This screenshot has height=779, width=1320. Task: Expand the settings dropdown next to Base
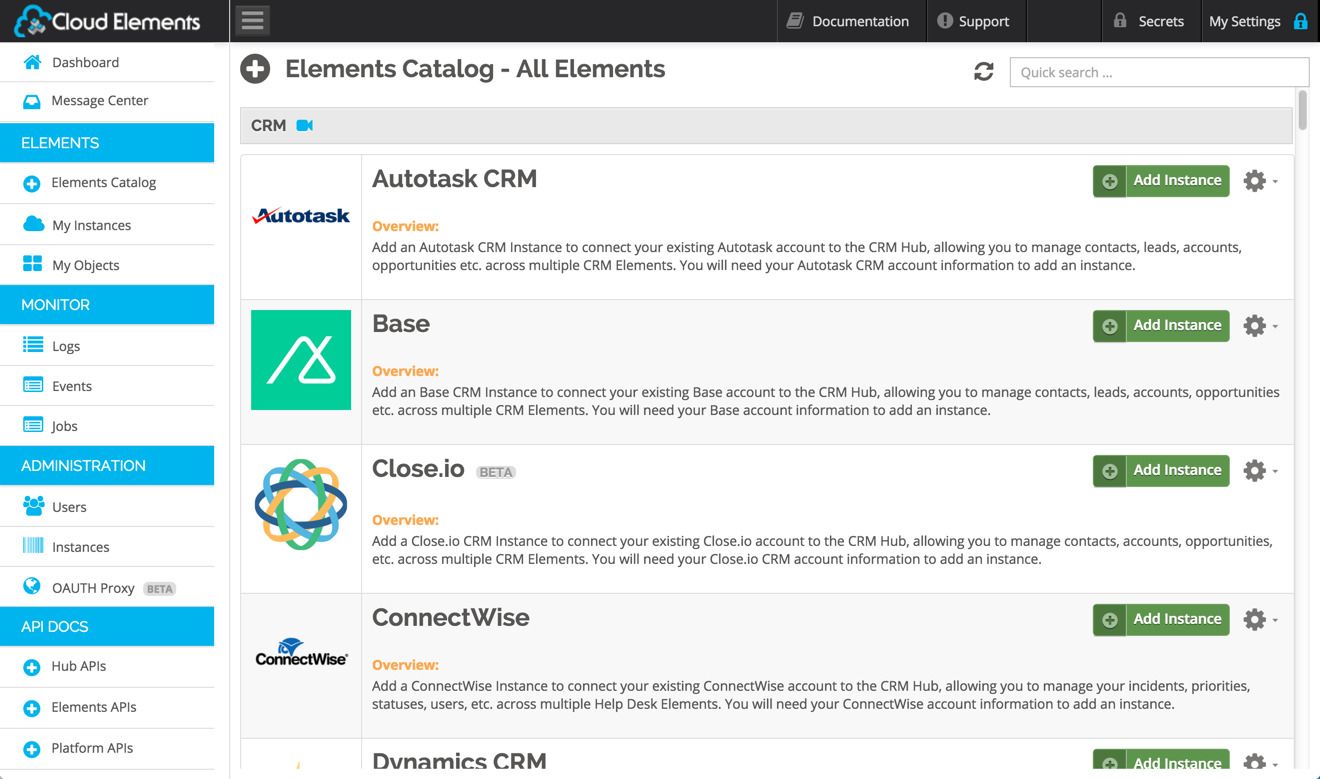point(1255,325)
